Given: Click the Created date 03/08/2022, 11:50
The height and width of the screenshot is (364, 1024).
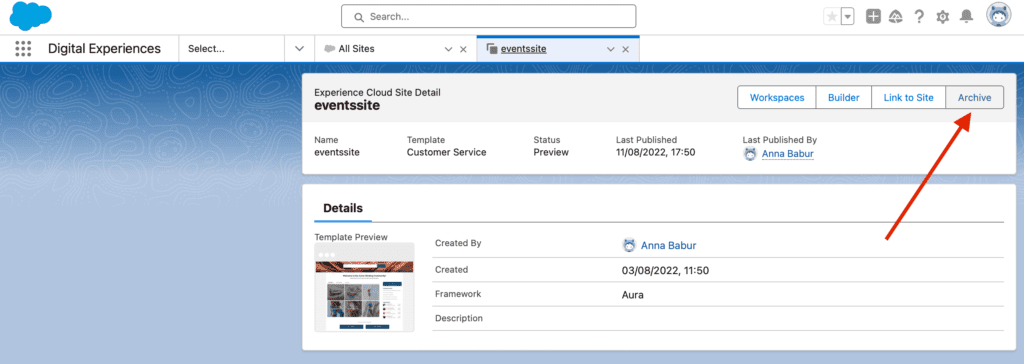Looking at the screenshot, I should (665, 271).
